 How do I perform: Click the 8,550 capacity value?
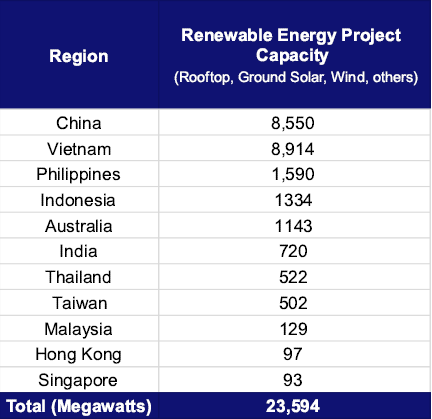(x=293, y=123)
